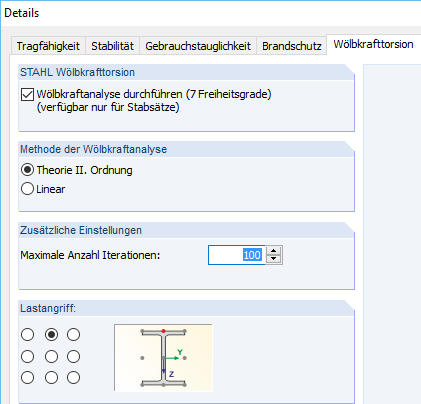
Task: Decrease maximum iterations with down arrow
Action: [274, 259]
